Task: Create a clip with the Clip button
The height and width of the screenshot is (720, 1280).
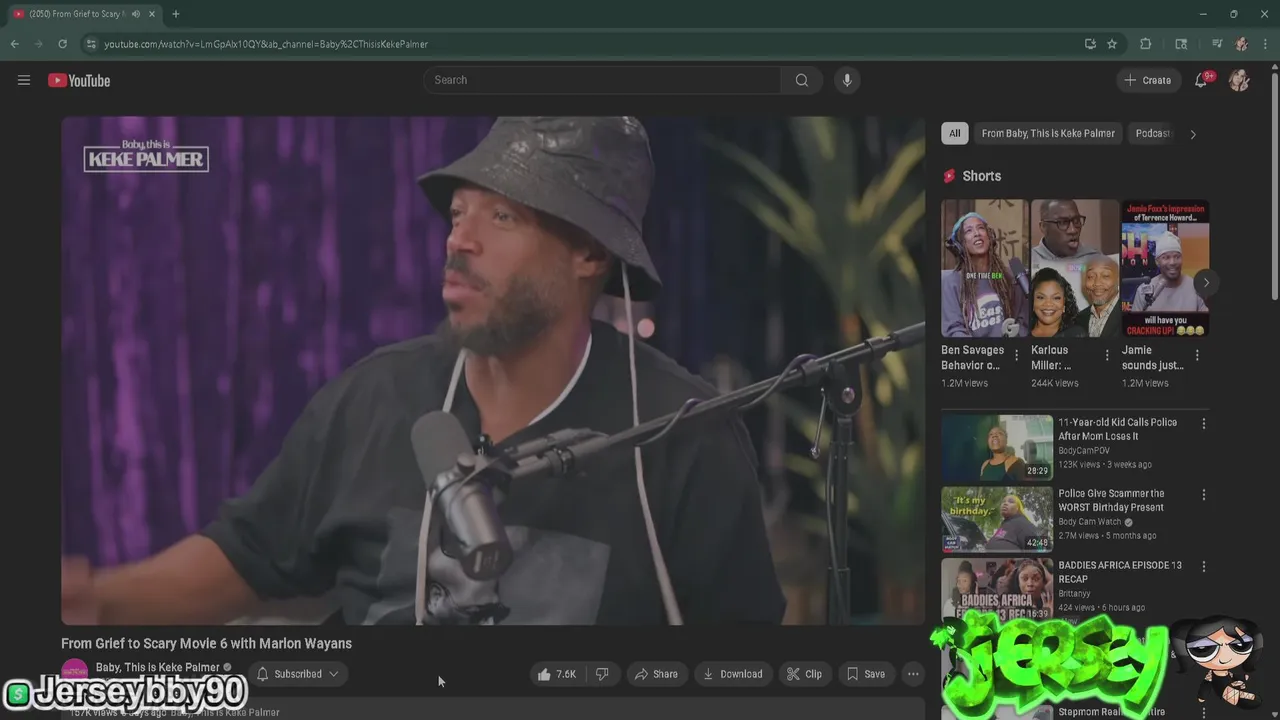Action: click(x=804, y=674)
